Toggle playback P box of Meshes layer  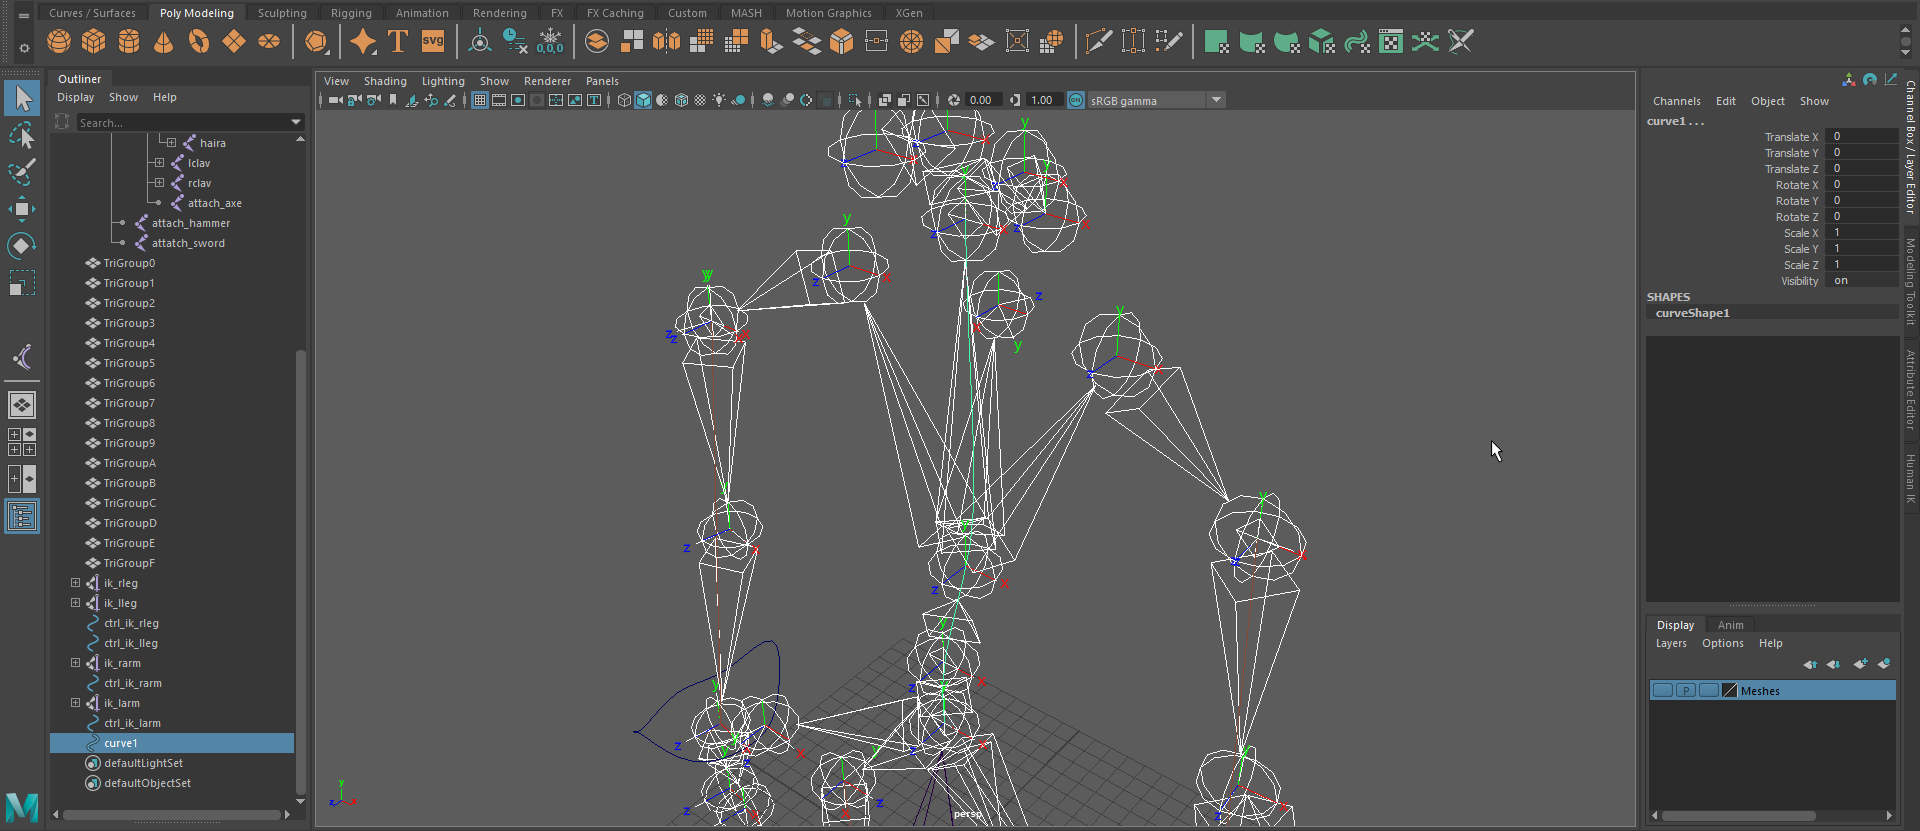coord(1686,691)
